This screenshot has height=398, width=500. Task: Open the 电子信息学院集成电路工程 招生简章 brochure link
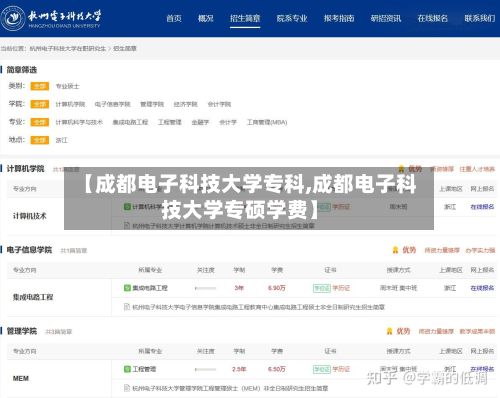[x=259, y=307]
